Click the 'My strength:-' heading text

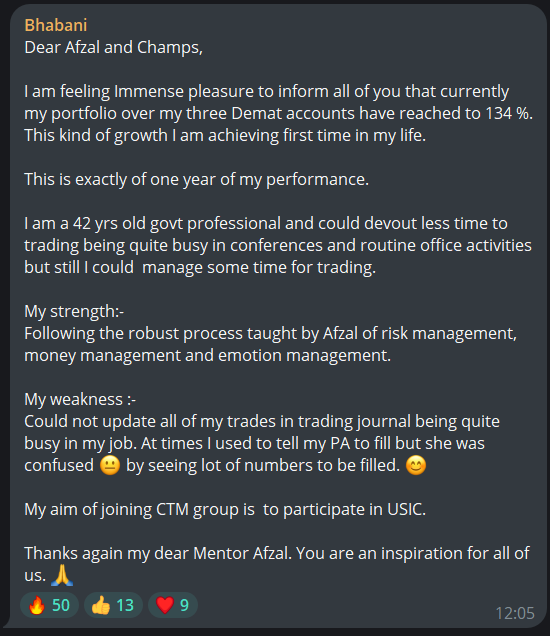click(x=74, y=312)
